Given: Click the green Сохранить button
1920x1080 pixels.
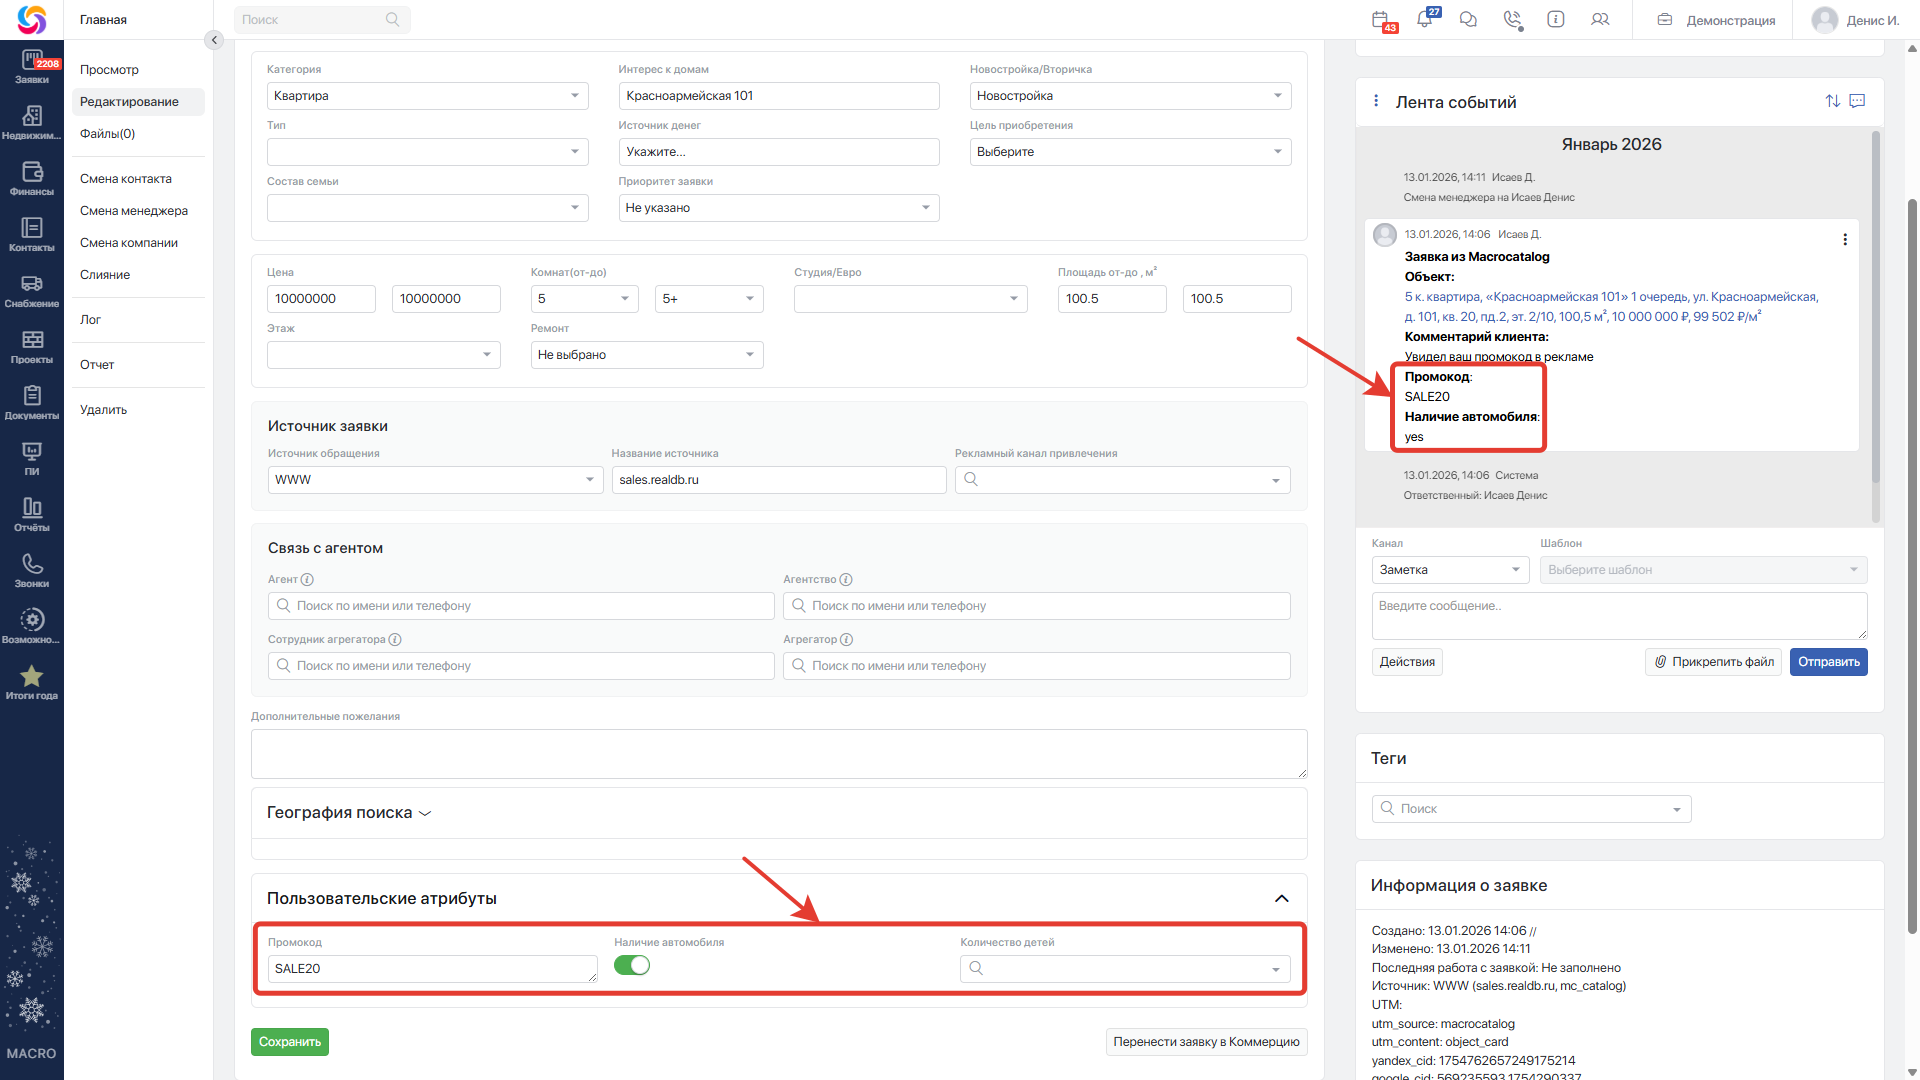Looking at the screenshot, I should 289,1042.
